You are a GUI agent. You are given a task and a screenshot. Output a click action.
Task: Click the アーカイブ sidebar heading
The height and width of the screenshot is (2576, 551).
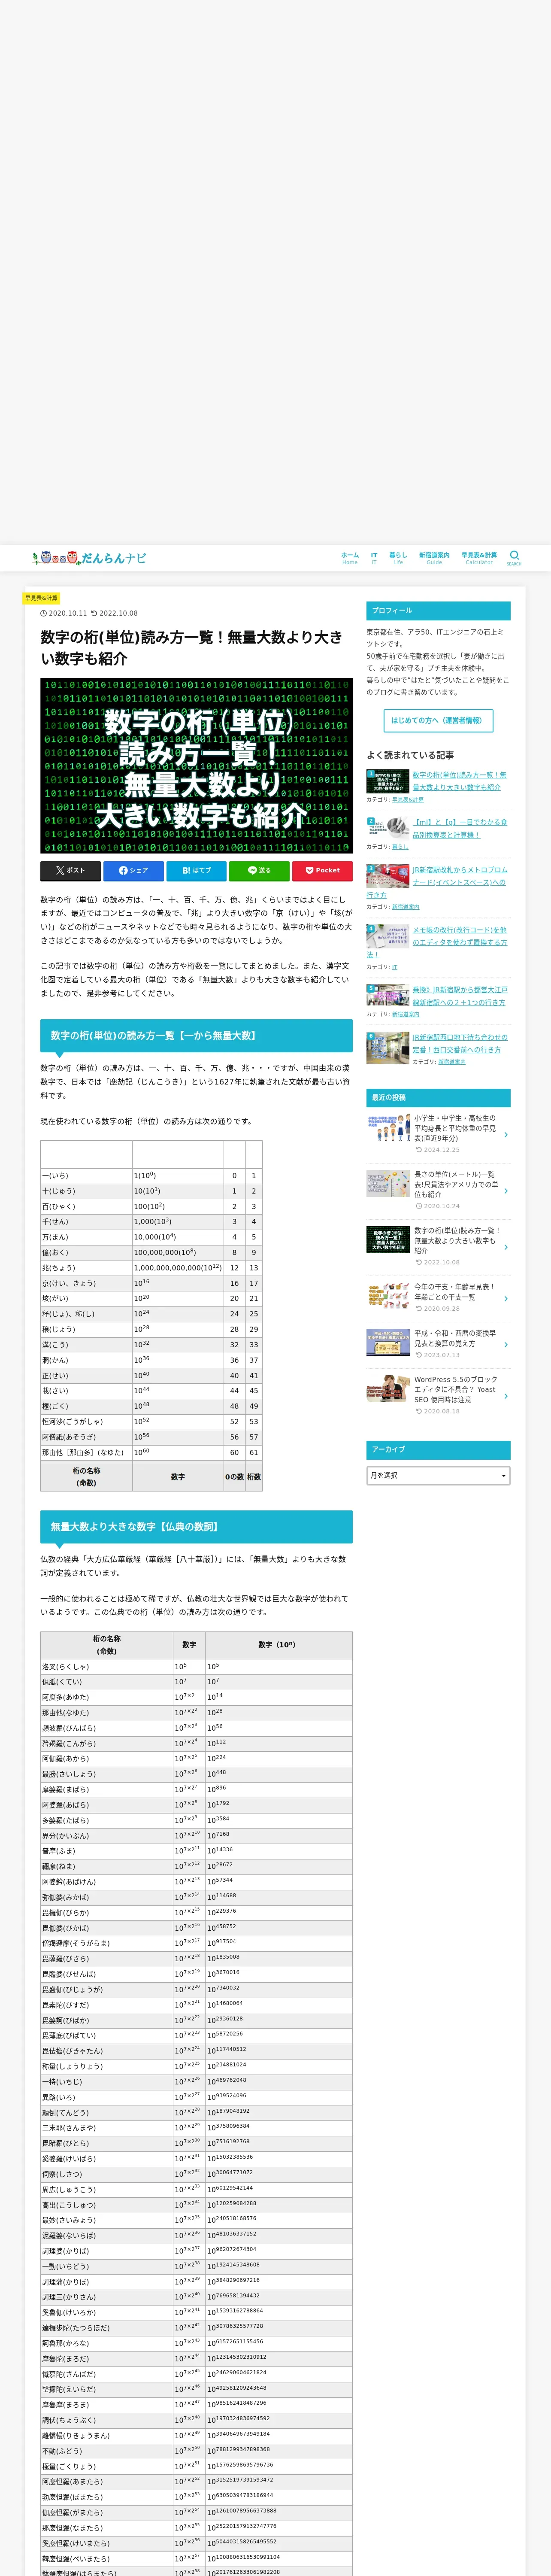point(438,1449)
